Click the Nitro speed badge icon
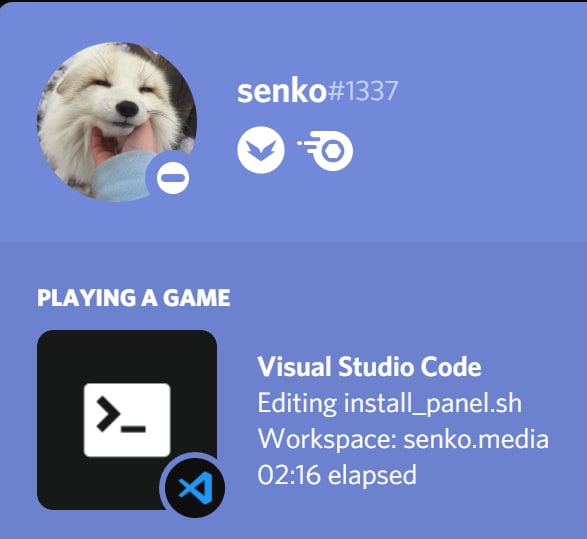 click(x=326, y=150)
